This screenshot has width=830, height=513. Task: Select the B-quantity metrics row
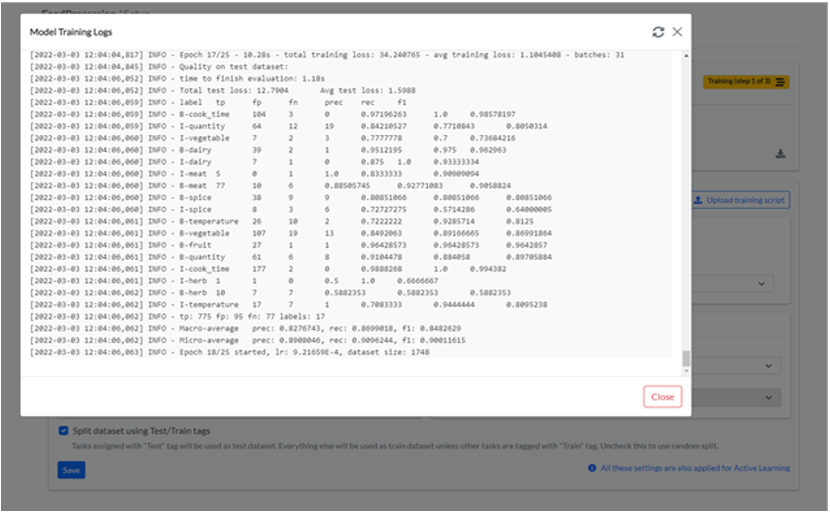[x=291, y=257]
